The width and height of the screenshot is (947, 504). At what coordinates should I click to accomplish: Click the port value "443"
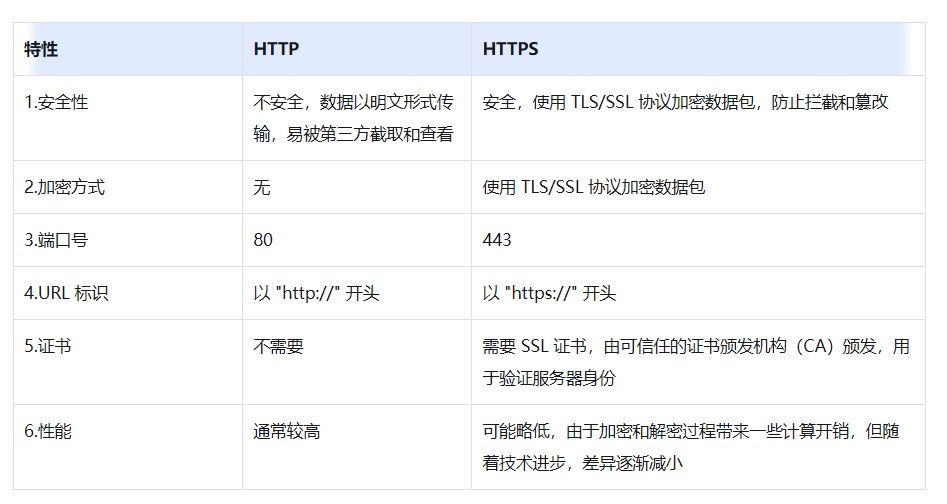coord(496,240)
